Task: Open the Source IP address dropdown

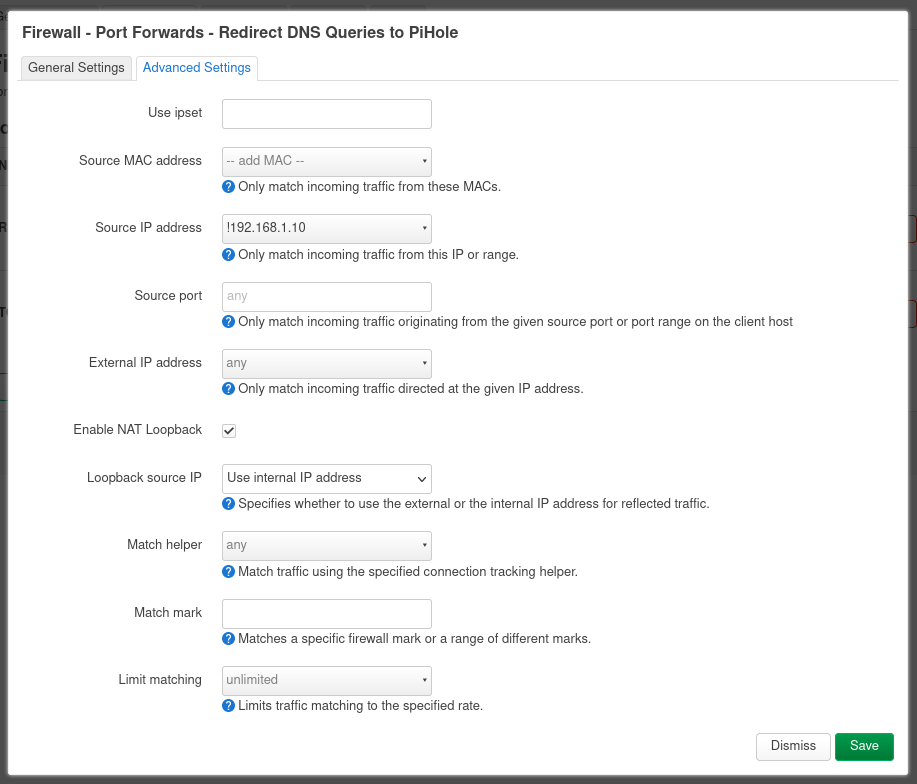Action: (x=327, y=229)
